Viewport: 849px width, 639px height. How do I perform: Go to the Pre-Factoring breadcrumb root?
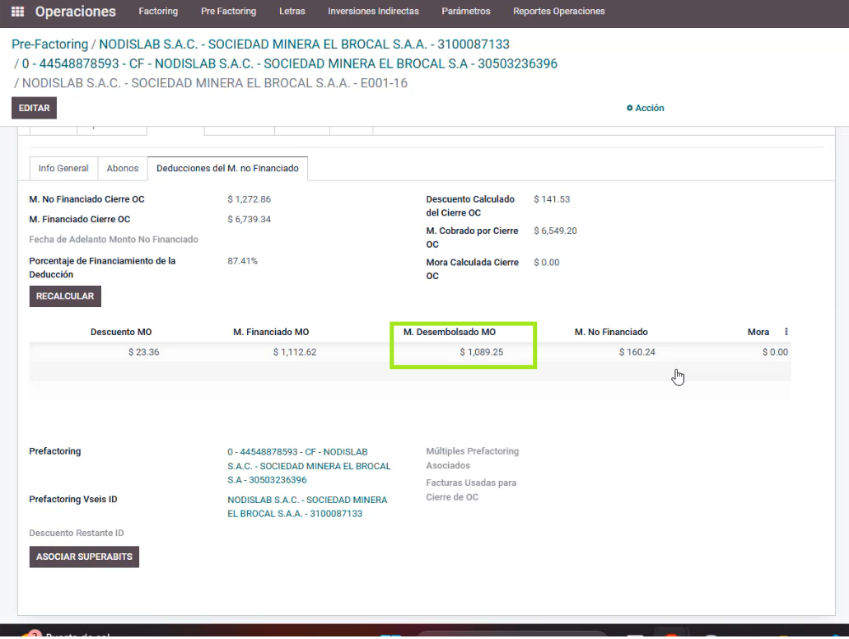pyautogui.click(x=49, y=45)
